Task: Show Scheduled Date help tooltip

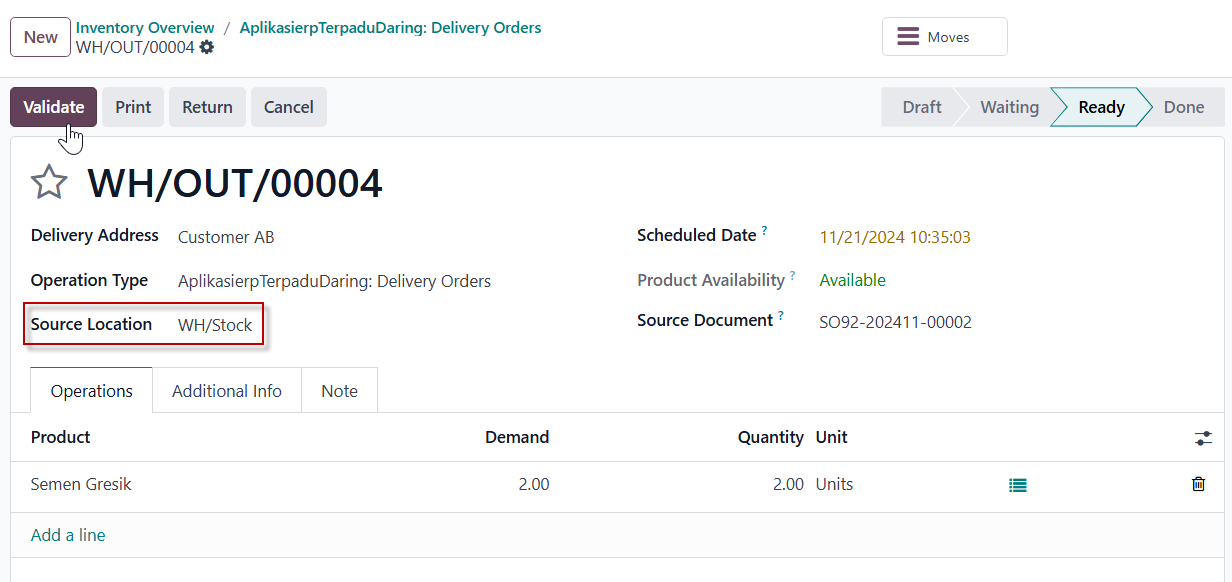Action: (x=765, y=231)
